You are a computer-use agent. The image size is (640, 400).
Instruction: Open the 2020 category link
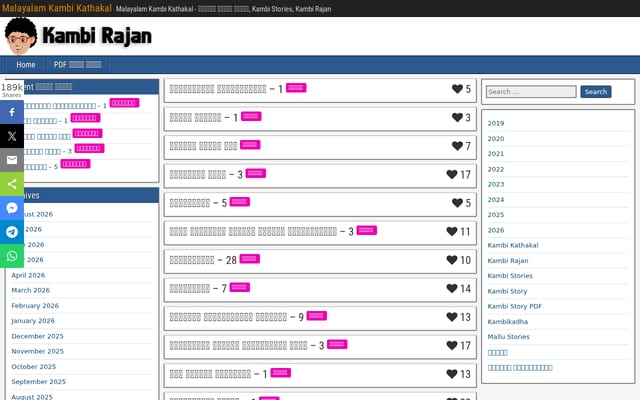tap(496, 139)
